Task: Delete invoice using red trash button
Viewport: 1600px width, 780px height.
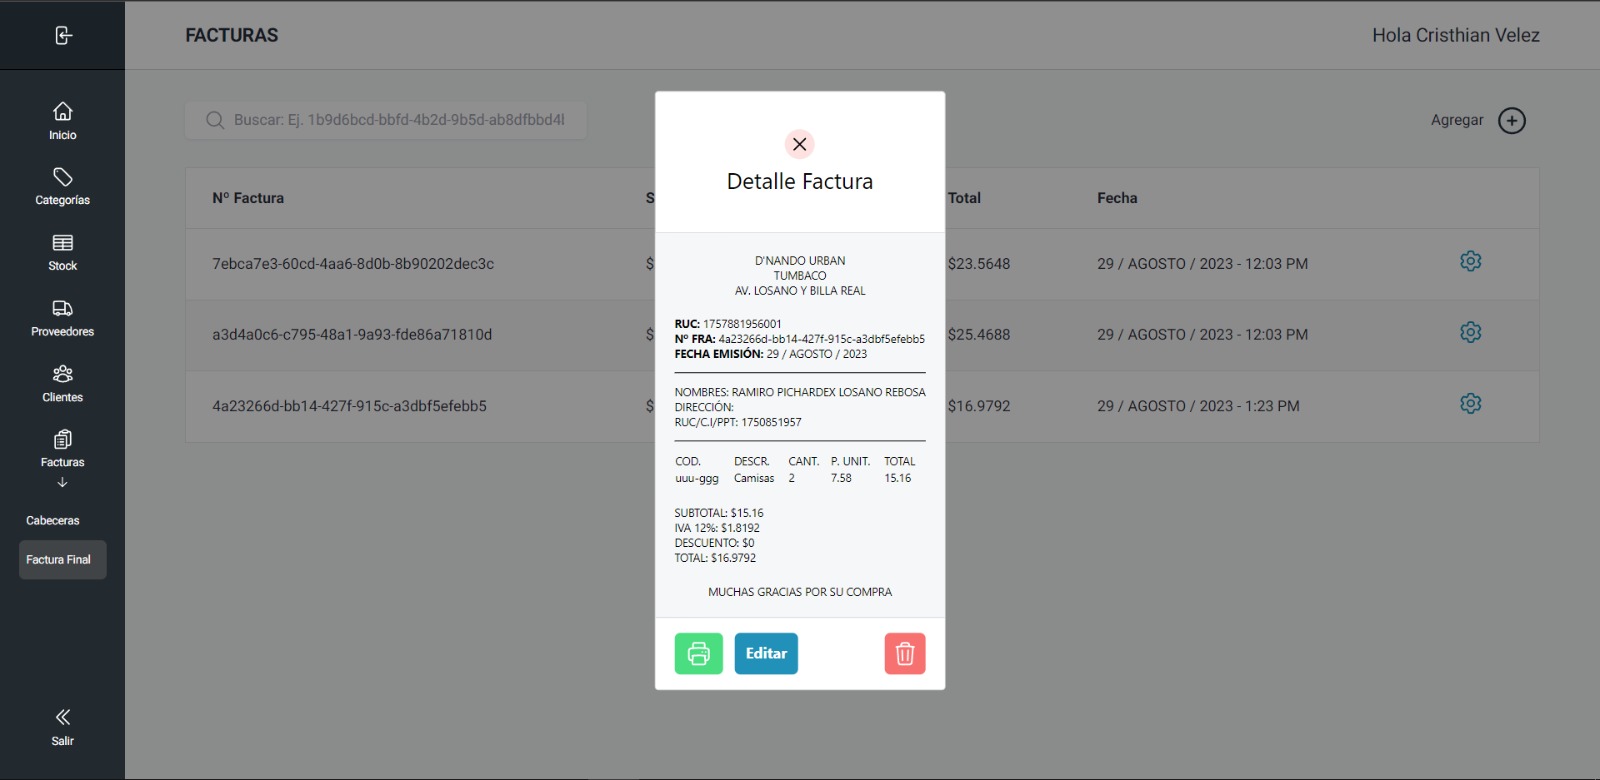Action: pos(904,654)
